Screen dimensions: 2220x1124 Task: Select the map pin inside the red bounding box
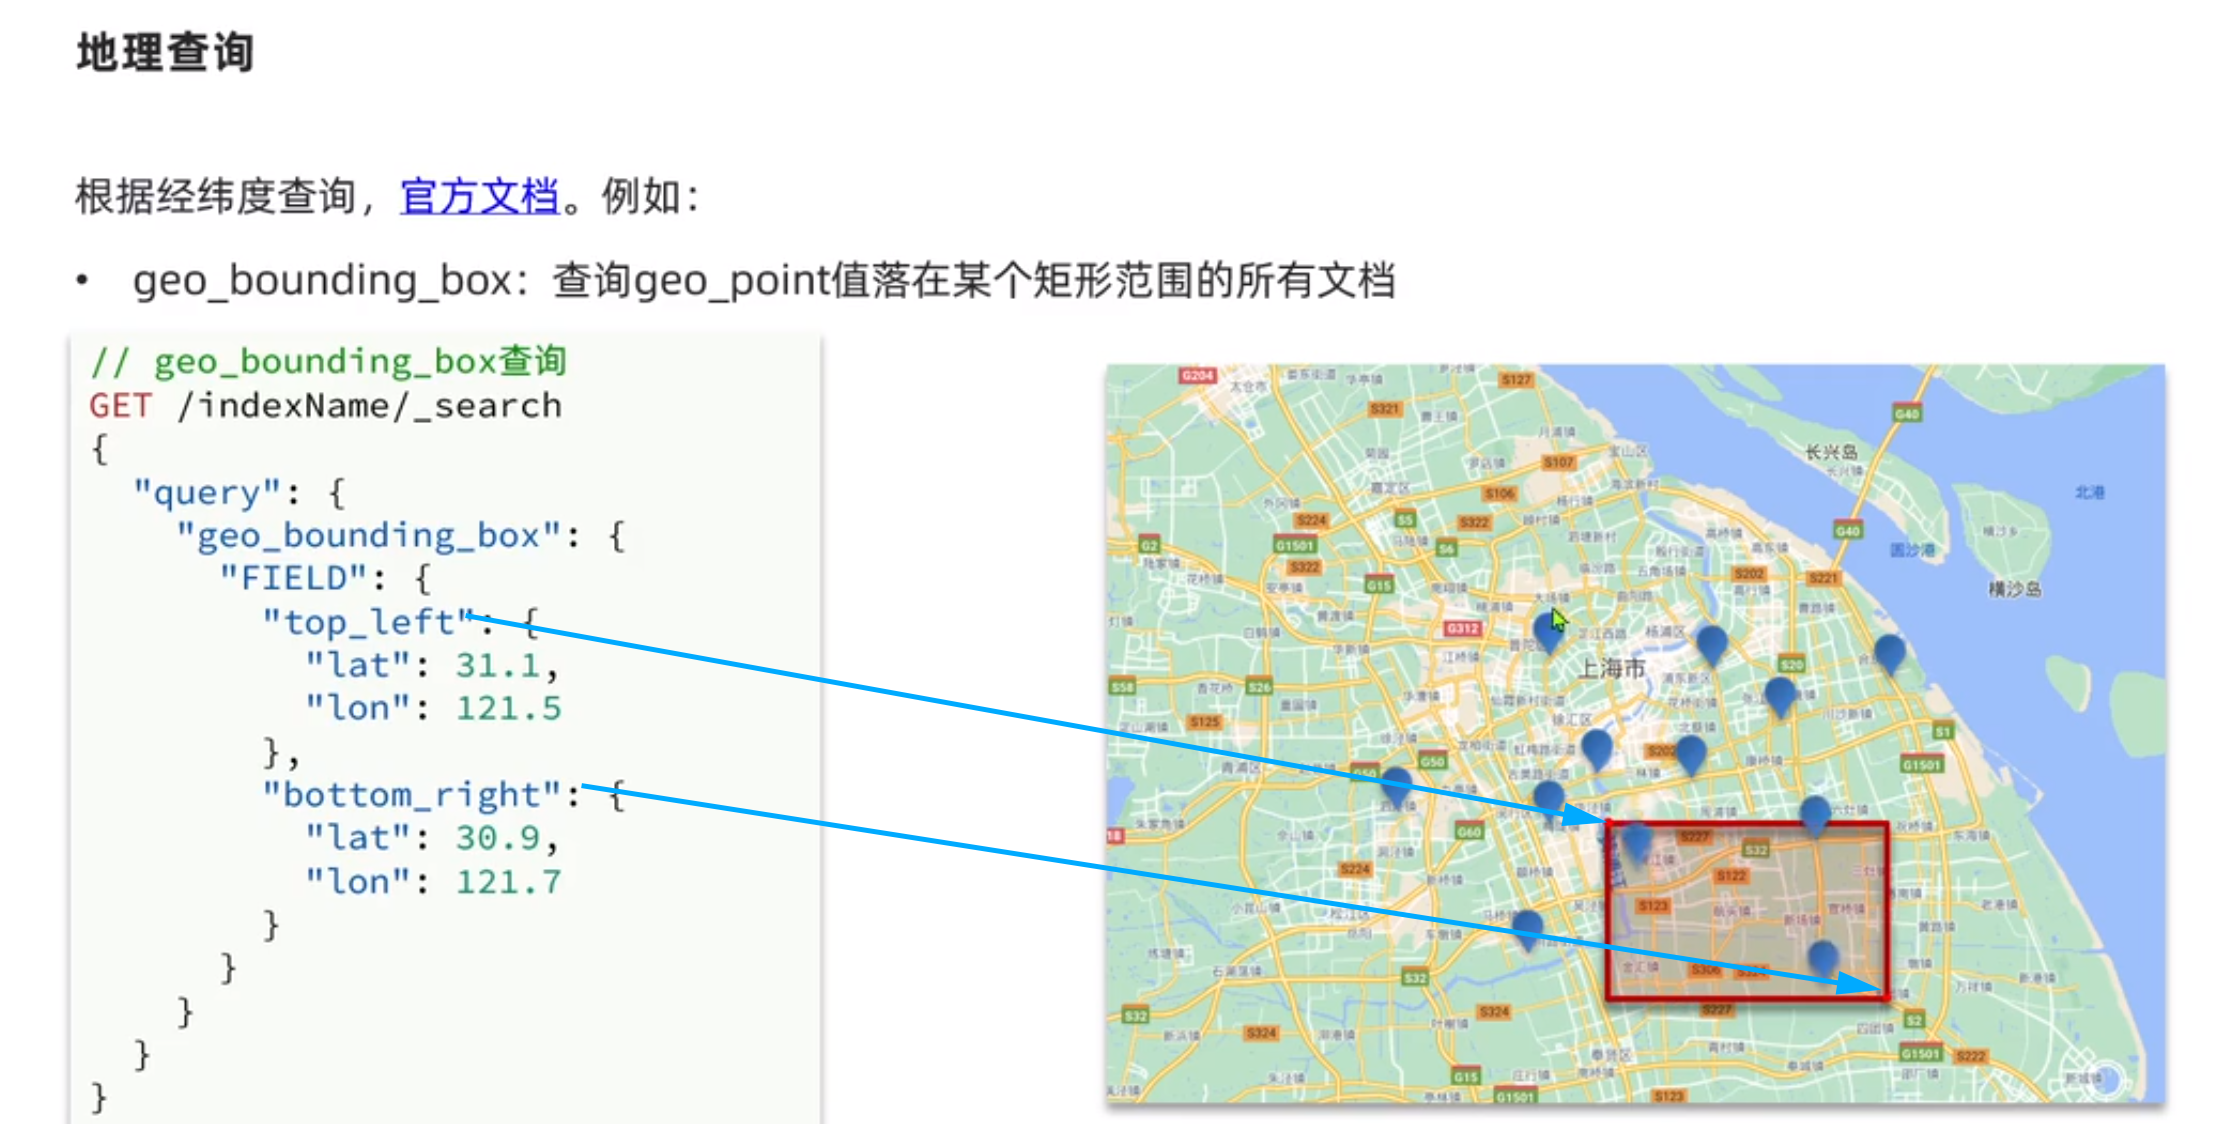point(1822,961)
